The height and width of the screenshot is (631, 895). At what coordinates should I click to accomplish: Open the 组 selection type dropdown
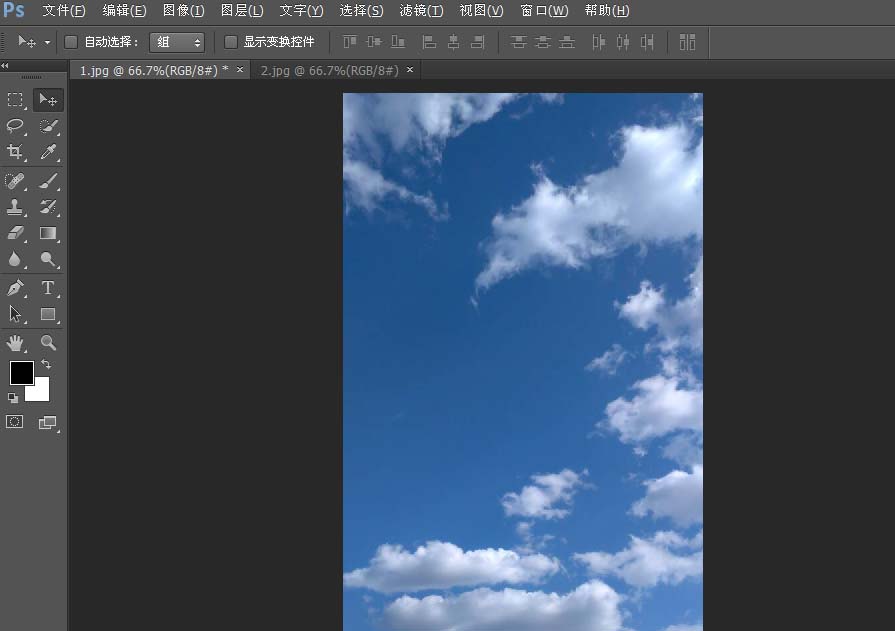coord(177,41)
